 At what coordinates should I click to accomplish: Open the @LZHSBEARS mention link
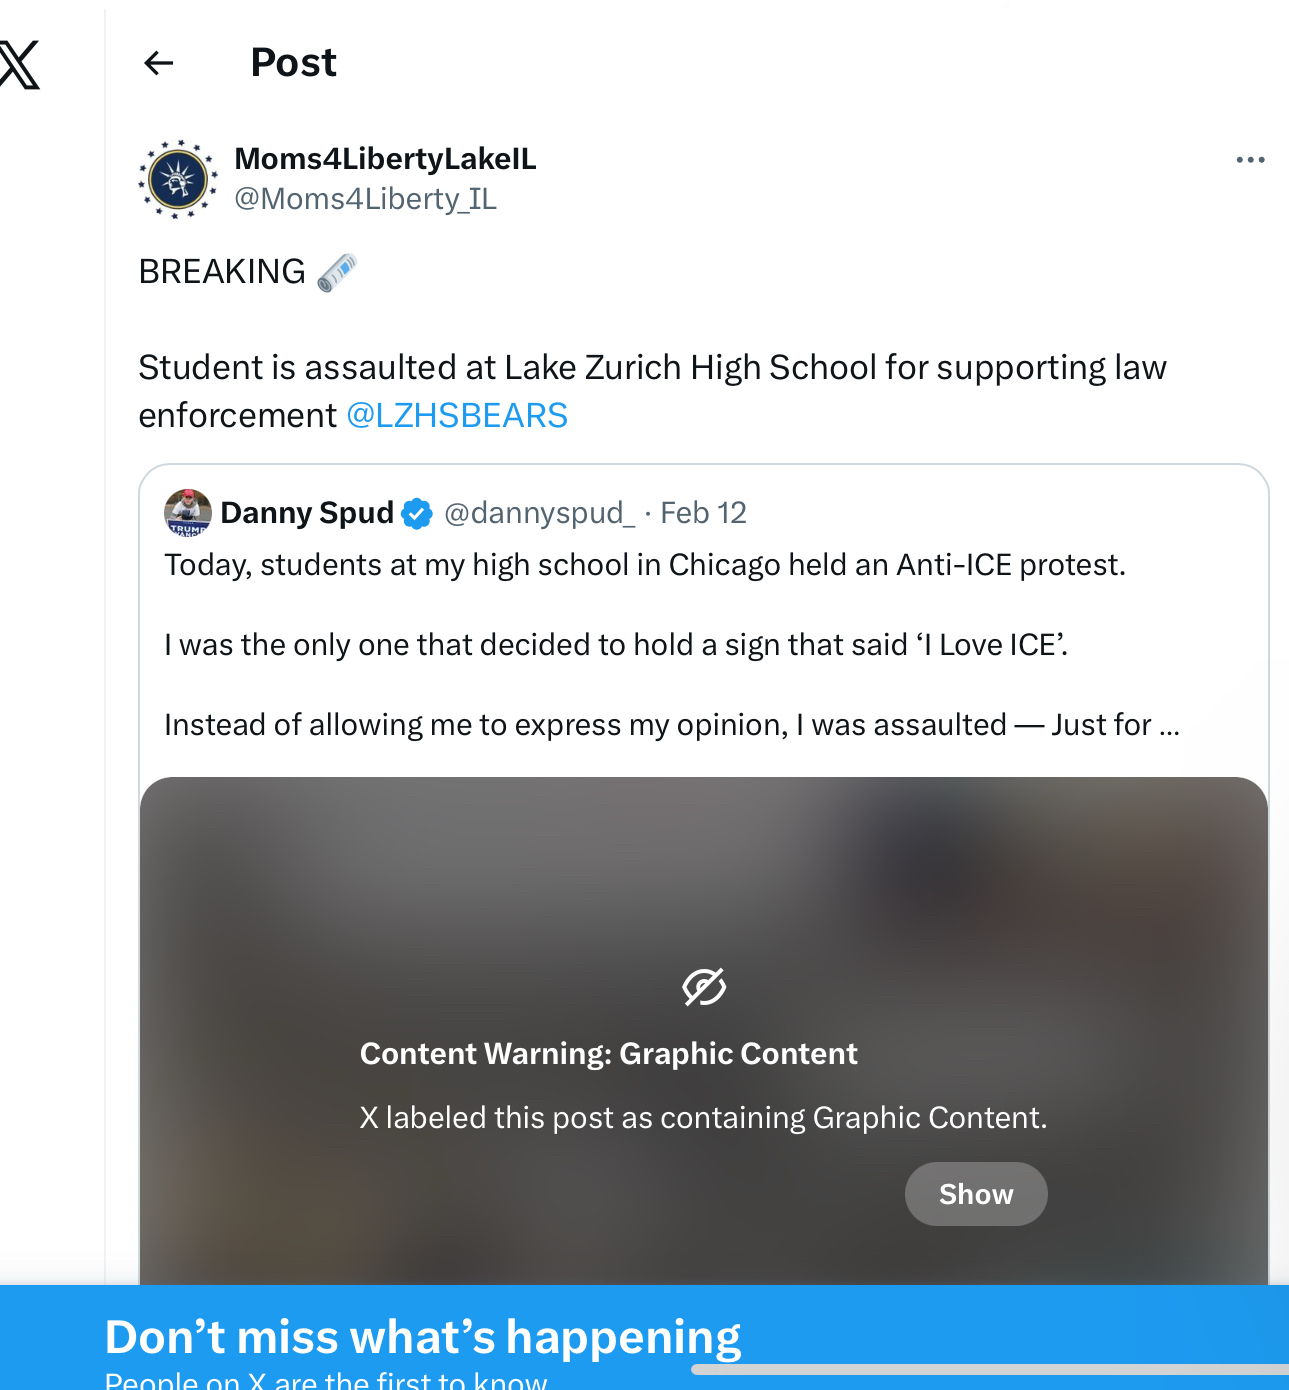457,415
